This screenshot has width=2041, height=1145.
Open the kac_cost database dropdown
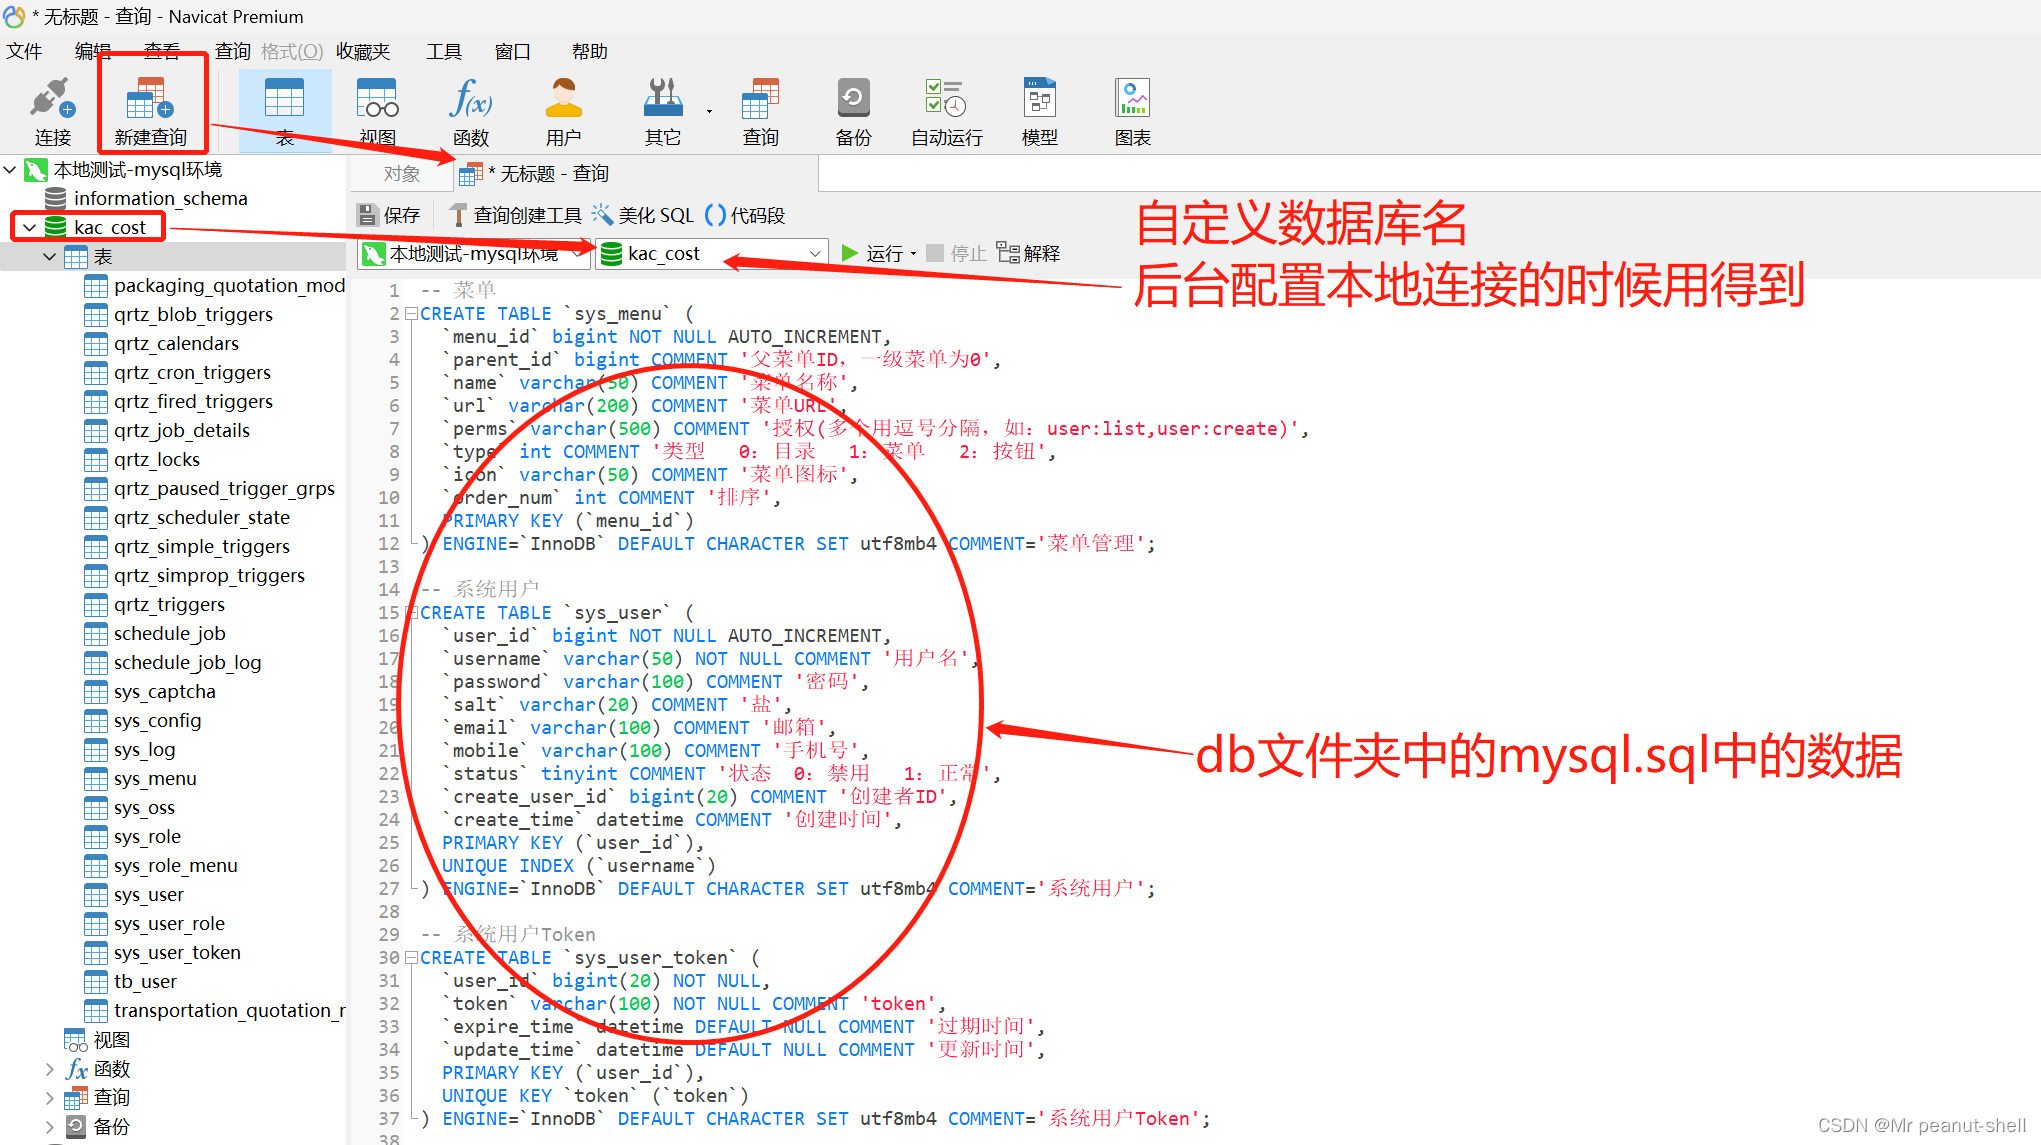[x=814, y=254]
